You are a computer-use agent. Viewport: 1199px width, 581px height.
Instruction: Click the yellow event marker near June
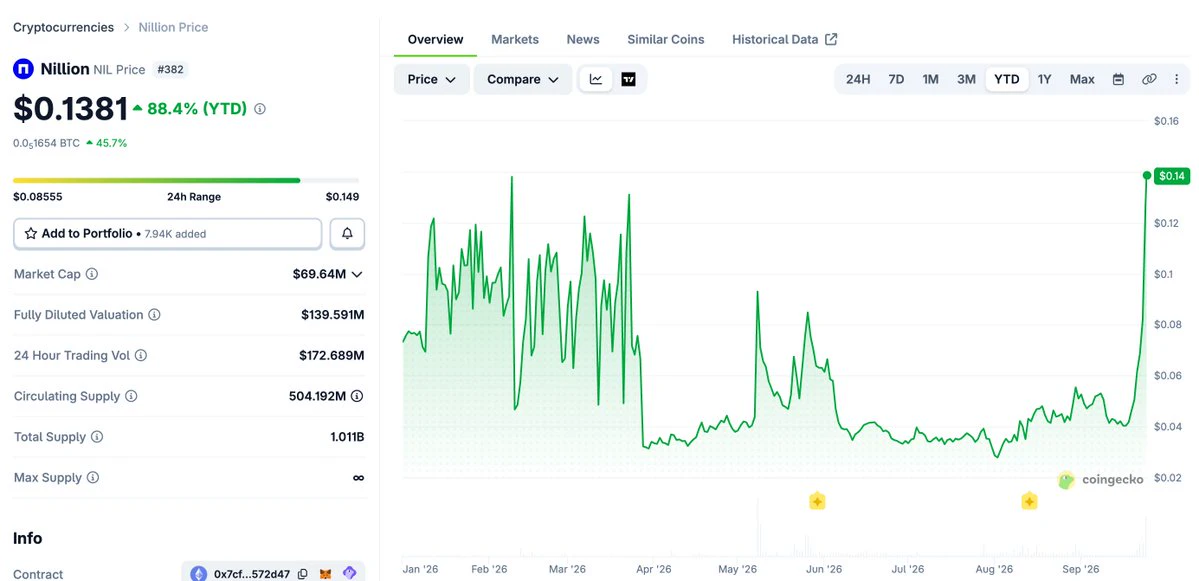point(817,501)
